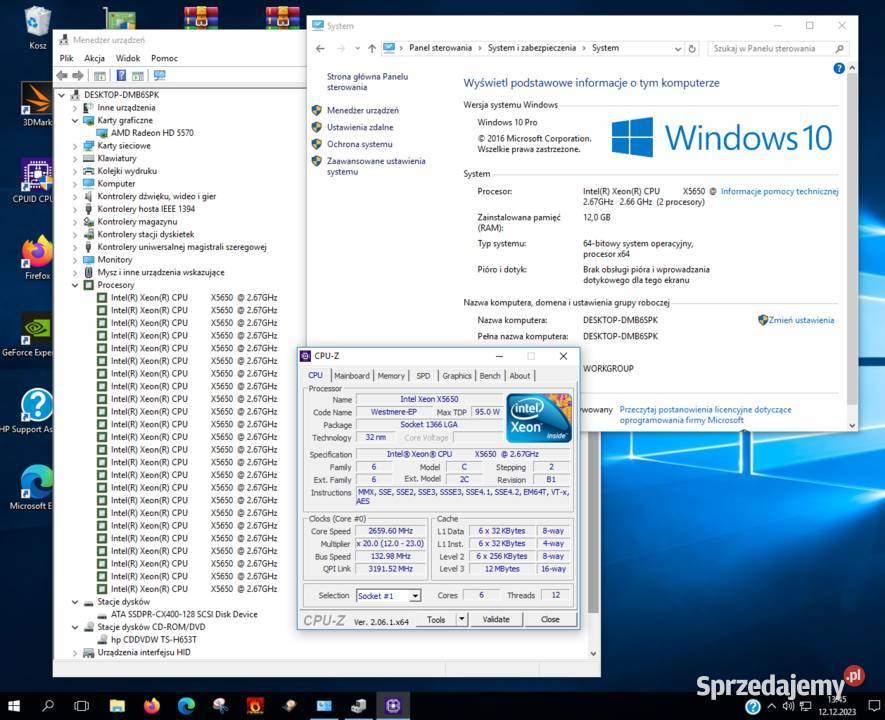Click the volume icon in system tray
This screenshot has height=720, width=885.
click(788, 706)
